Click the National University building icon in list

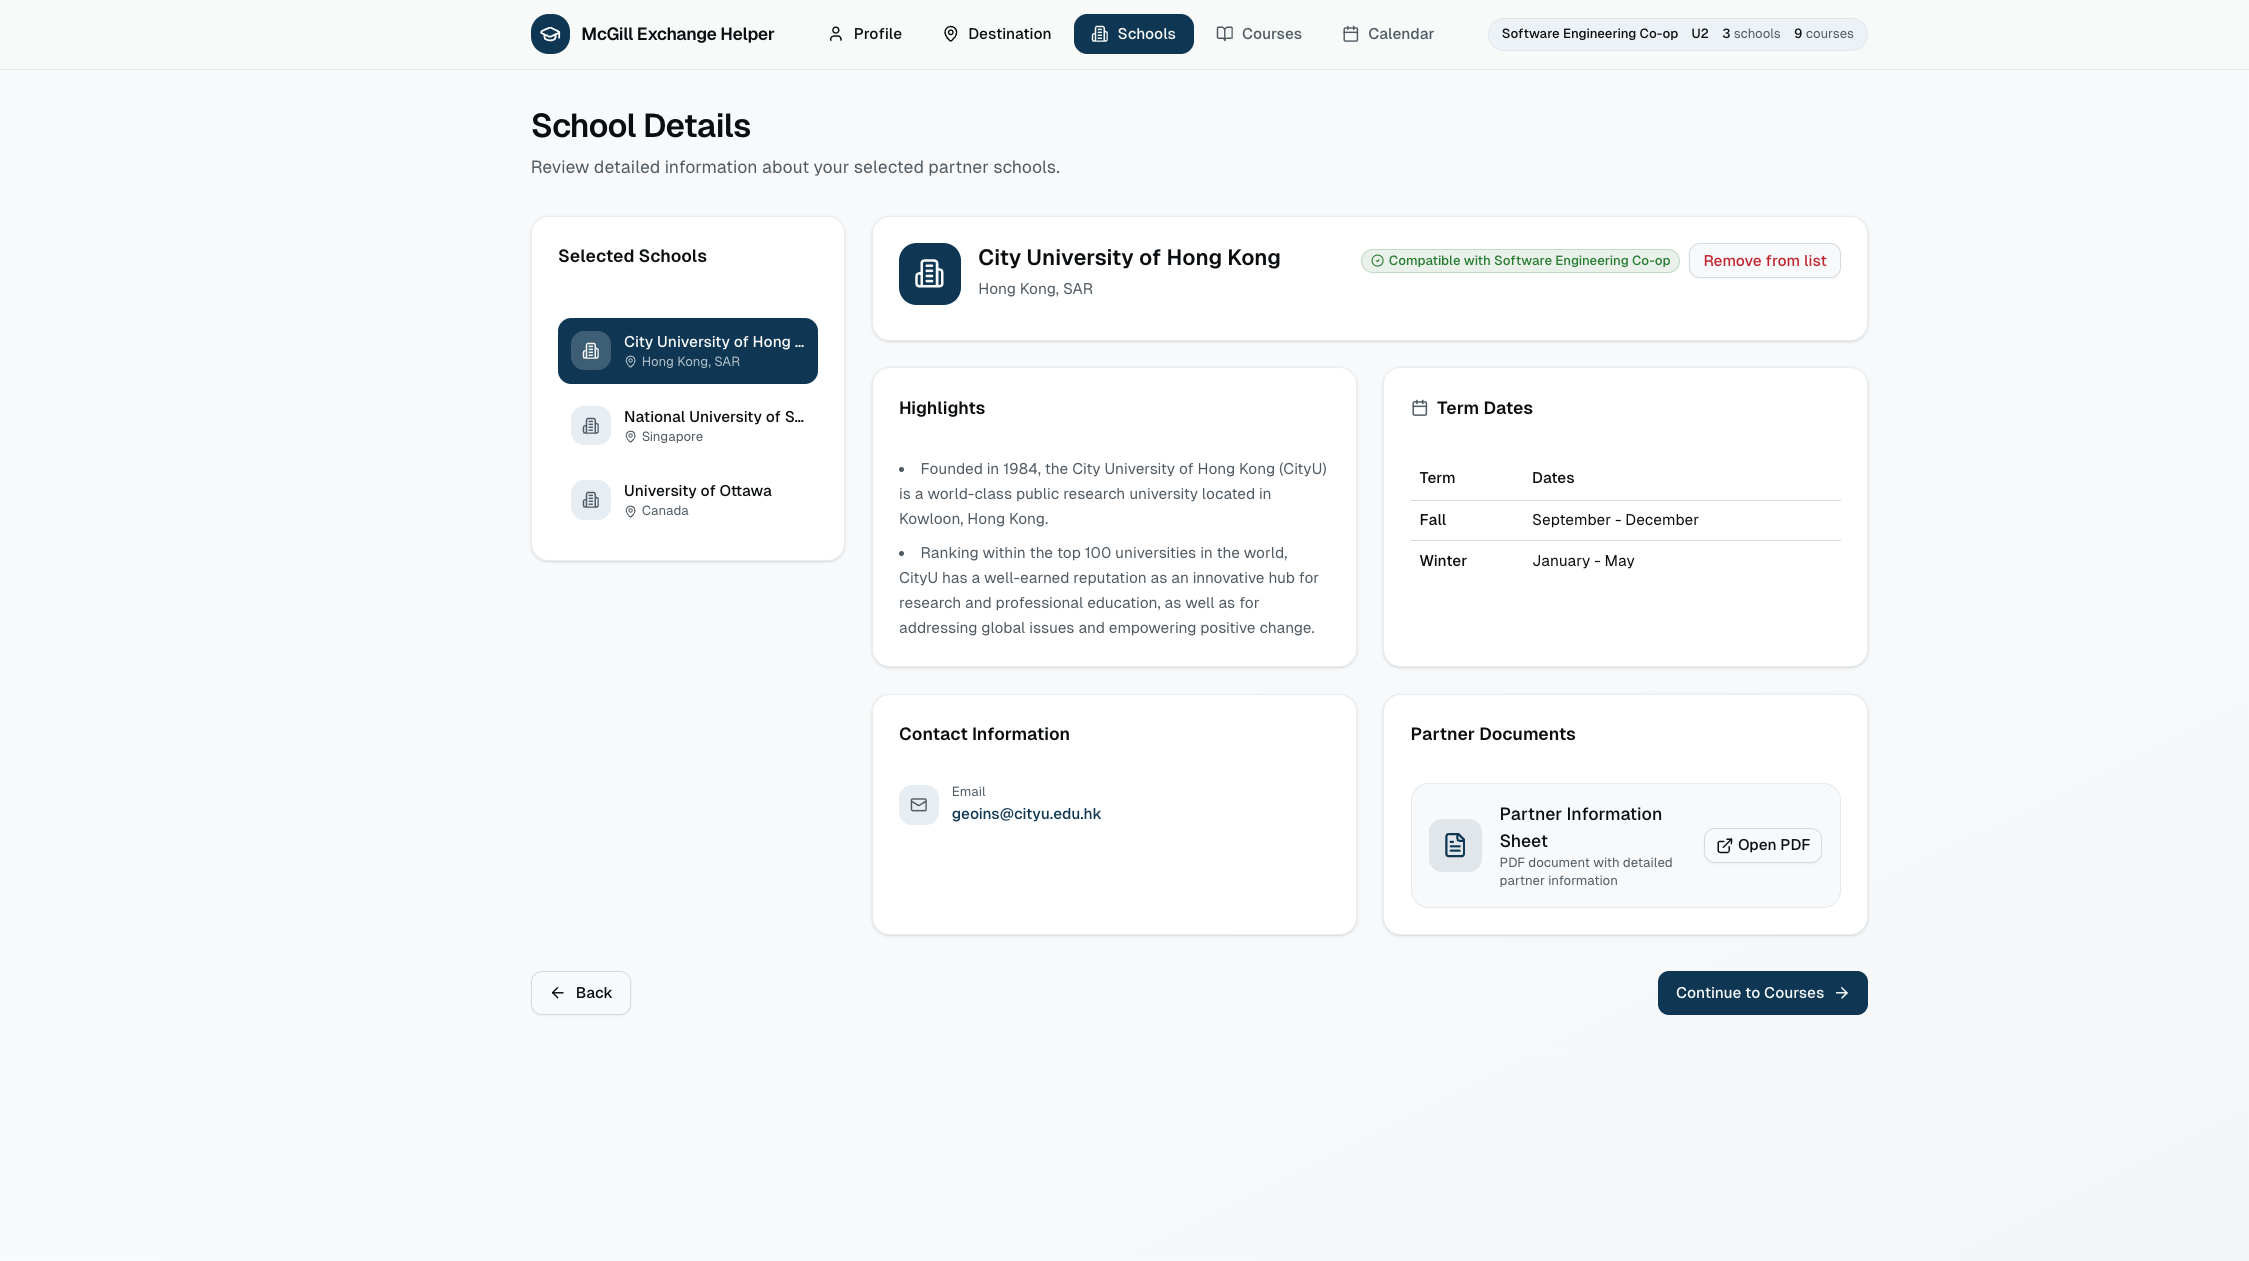591,426
